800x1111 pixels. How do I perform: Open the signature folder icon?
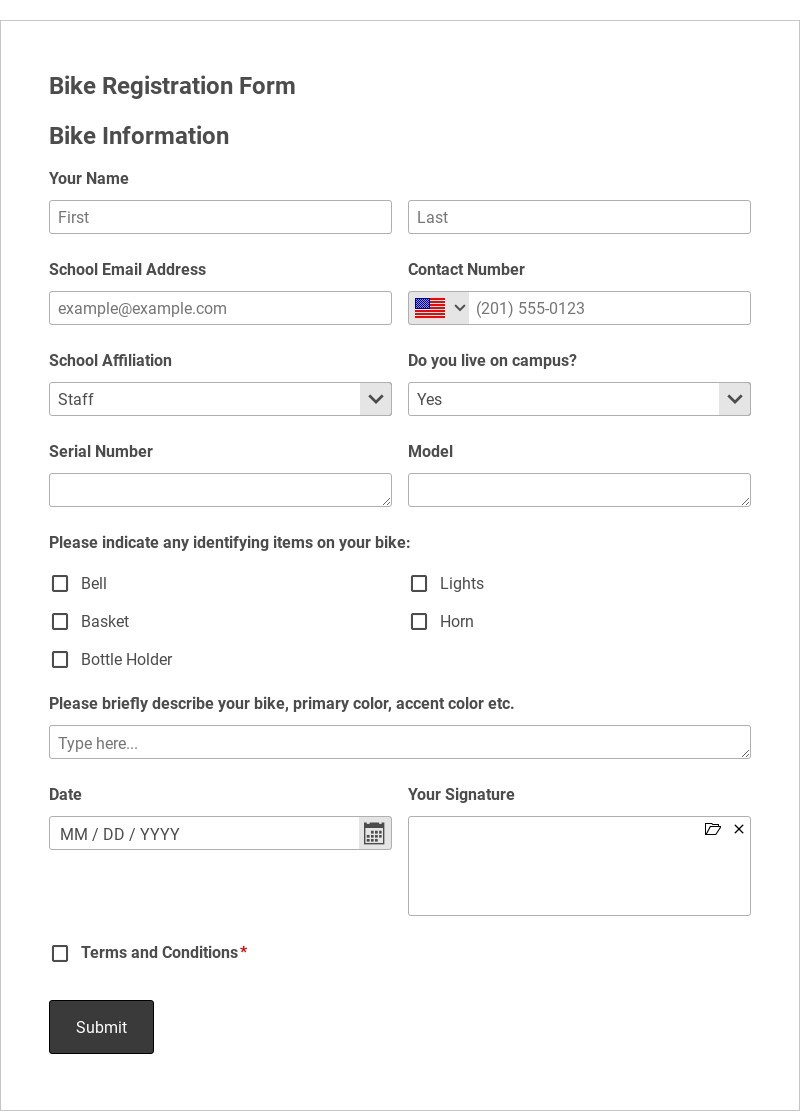tap(712, 829)
